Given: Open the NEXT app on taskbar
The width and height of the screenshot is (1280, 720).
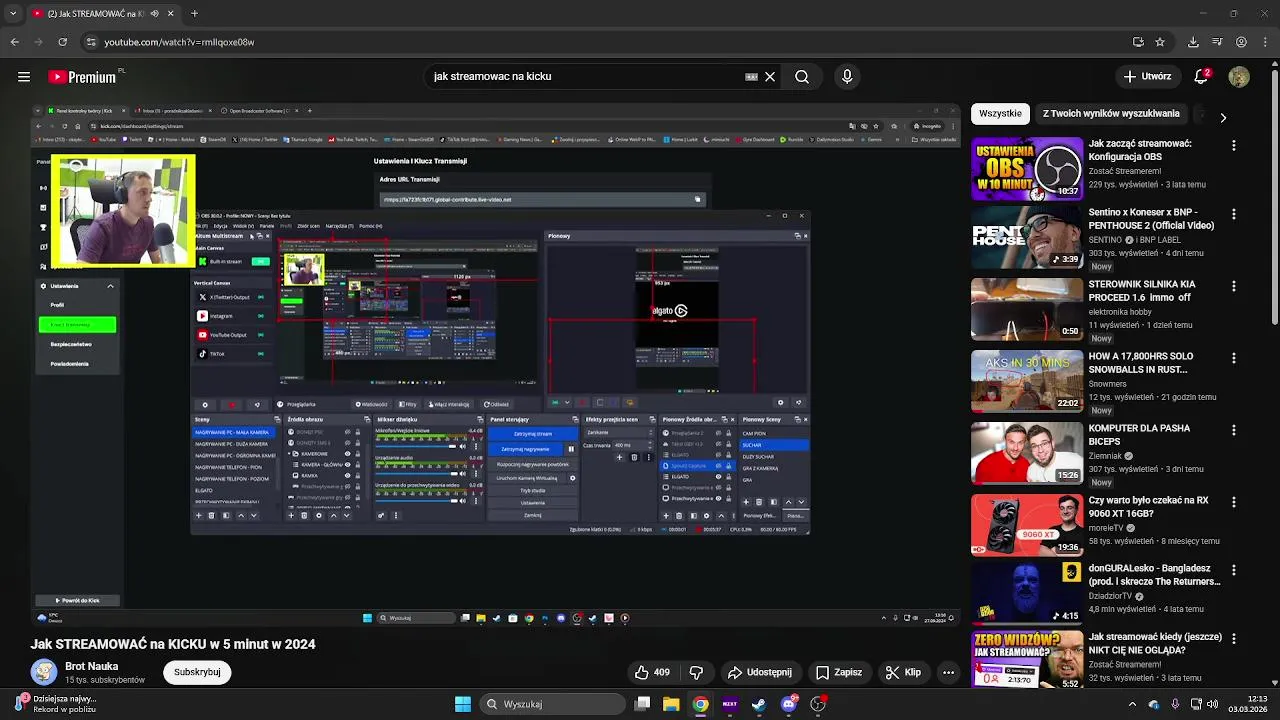Looking at the screenshot, I should tap(730, 704).
